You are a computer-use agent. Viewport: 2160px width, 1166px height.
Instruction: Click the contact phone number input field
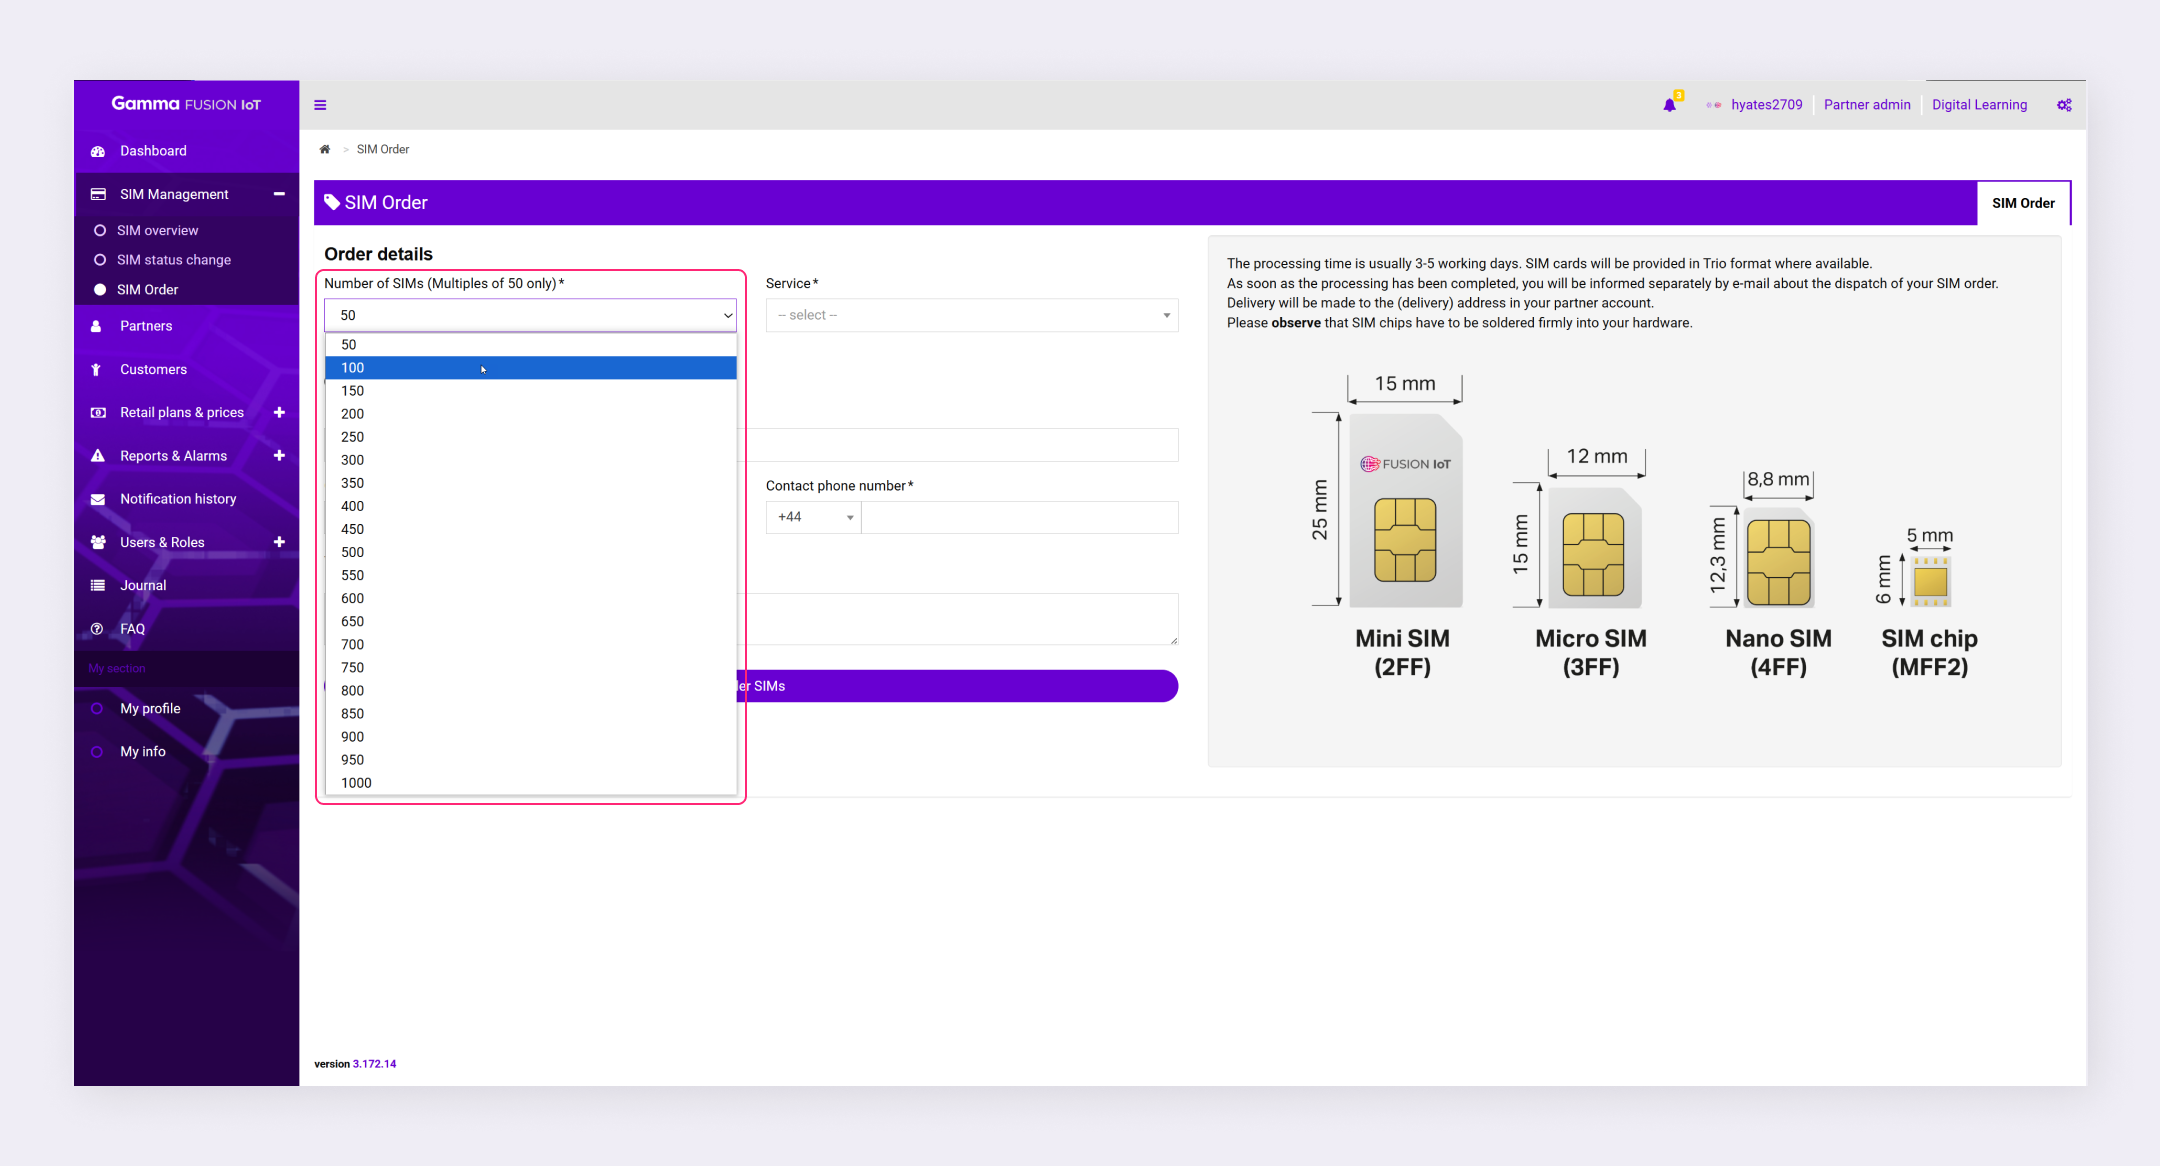pyautogui.click(x=1020, y=517)
